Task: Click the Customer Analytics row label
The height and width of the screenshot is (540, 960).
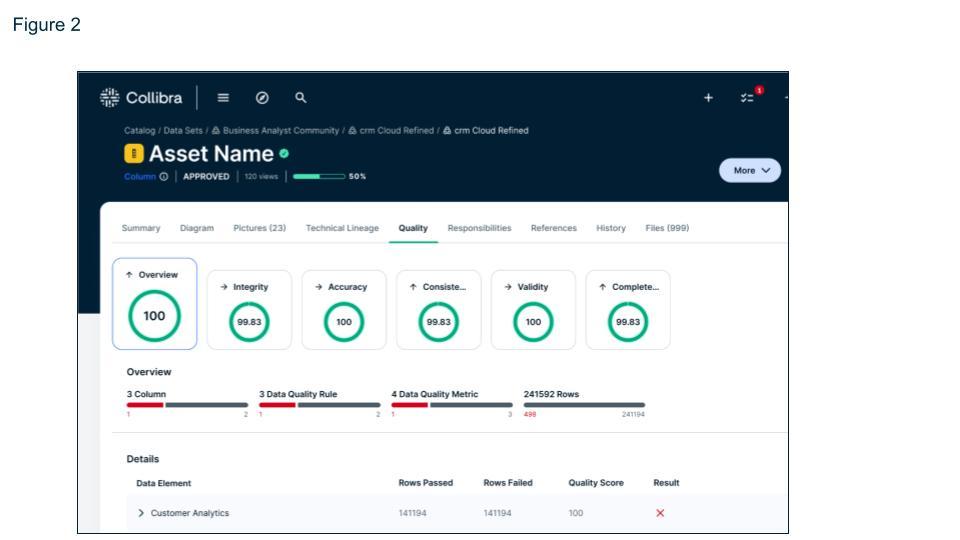Action: click(x=190, y=513)
